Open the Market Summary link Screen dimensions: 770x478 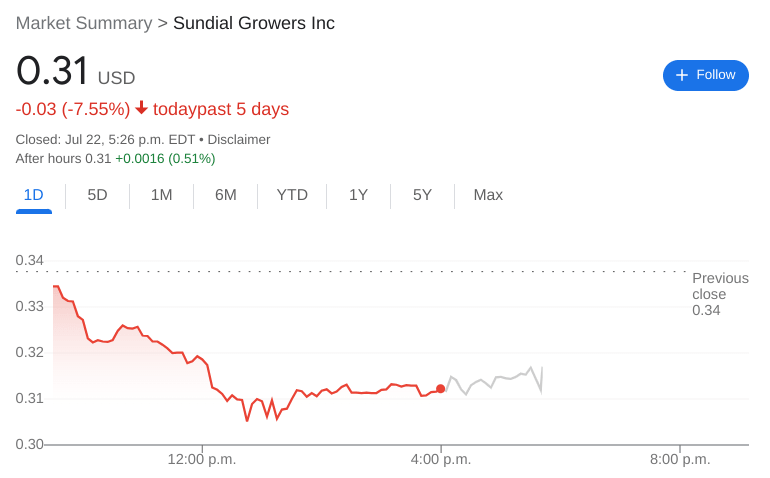click(84, 23)
